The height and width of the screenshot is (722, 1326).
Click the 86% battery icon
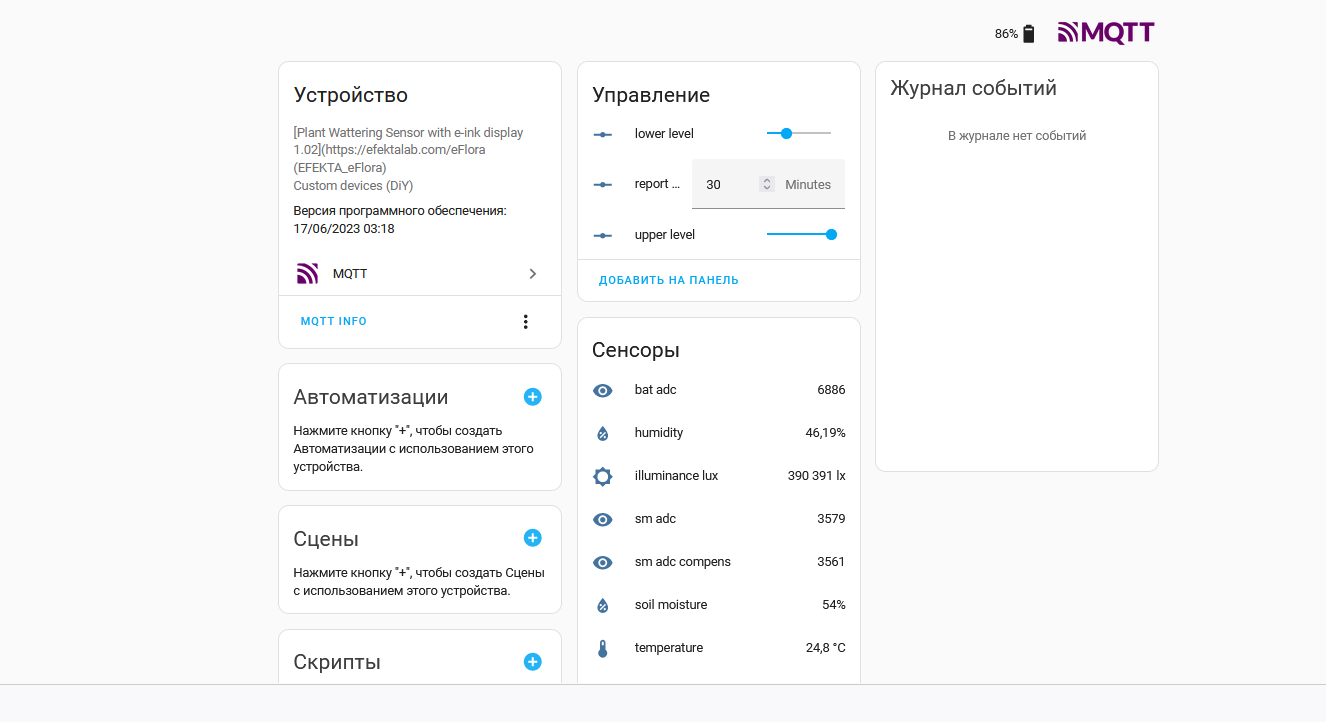[x=1029, y=34]
